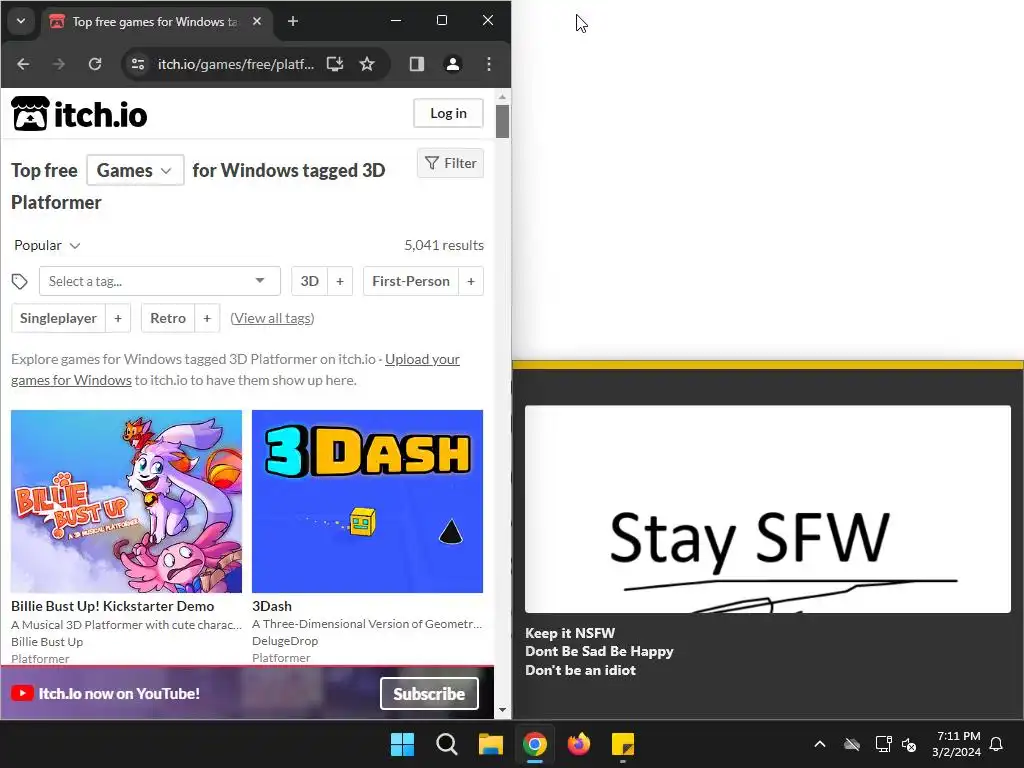Click the YouTube logo in banner
This screenshot has height=768, width=1024.
[x=22, y=694]
